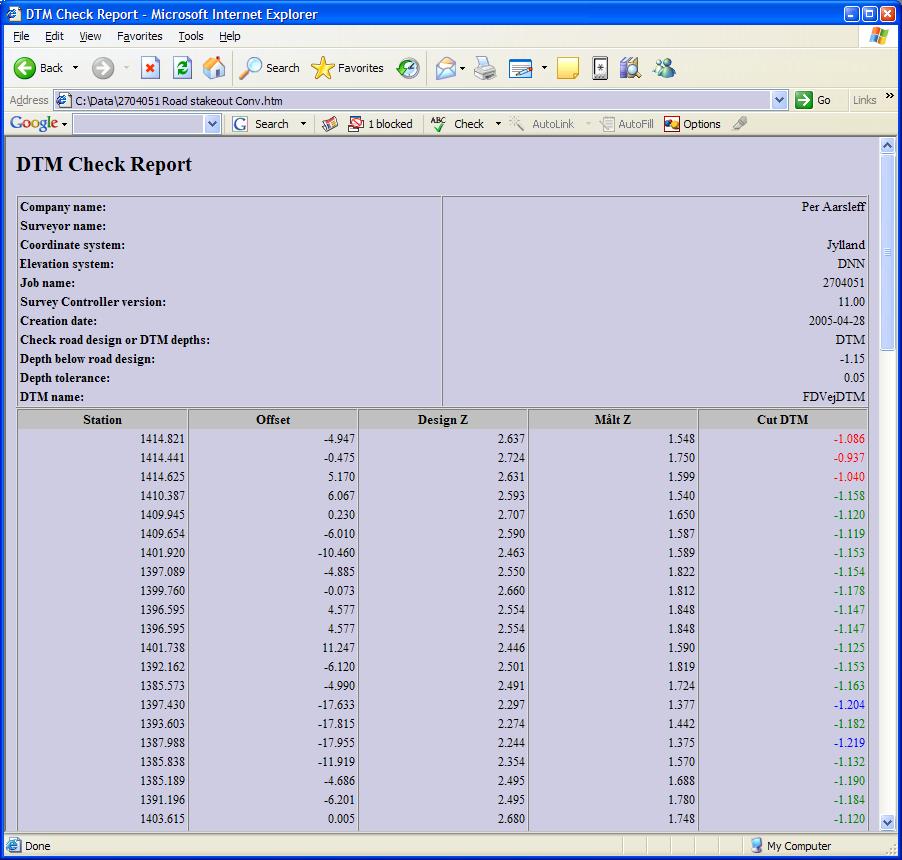Open the Messenger people icon
902x860 pixels.
664,68
